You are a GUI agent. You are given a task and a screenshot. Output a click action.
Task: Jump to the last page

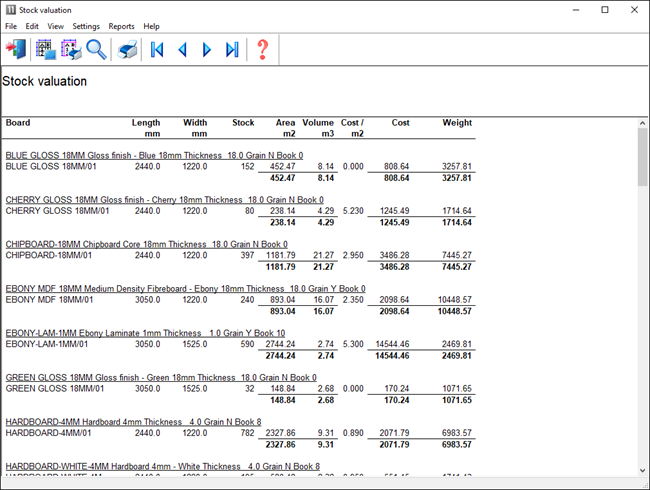(x=232, y=49)
